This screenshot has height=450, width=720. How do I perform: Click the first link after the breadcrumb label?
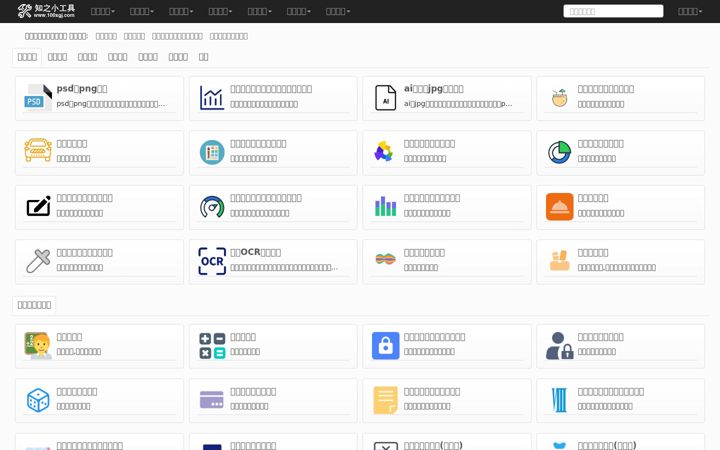pos(106,36)
